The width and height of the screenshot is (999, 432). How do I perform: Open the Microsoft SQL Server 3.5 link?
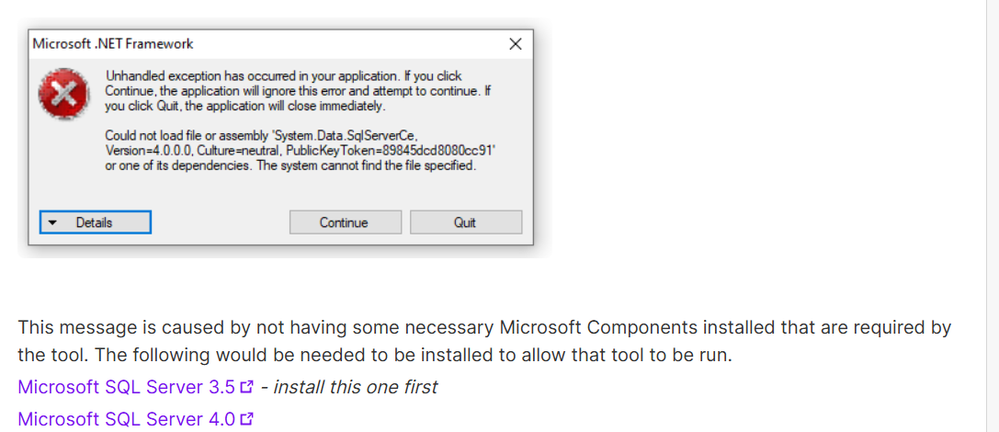126,387
